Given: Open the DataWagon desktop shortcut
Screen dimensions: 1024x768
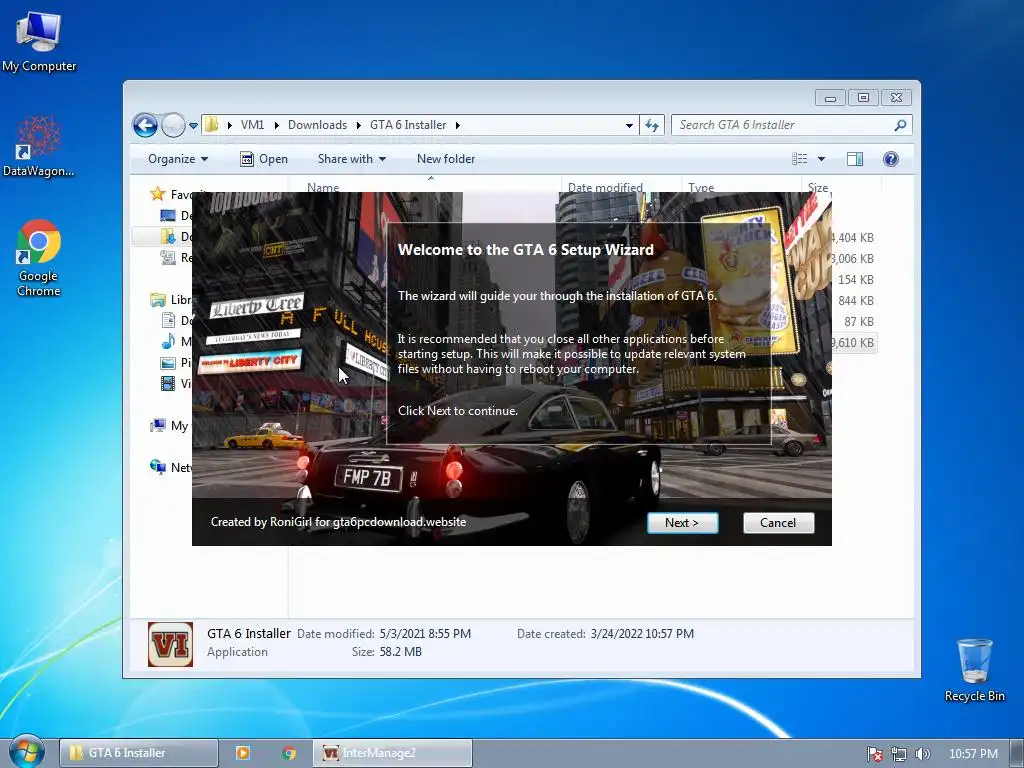Looking at the screenshot, I should [39, 146].
